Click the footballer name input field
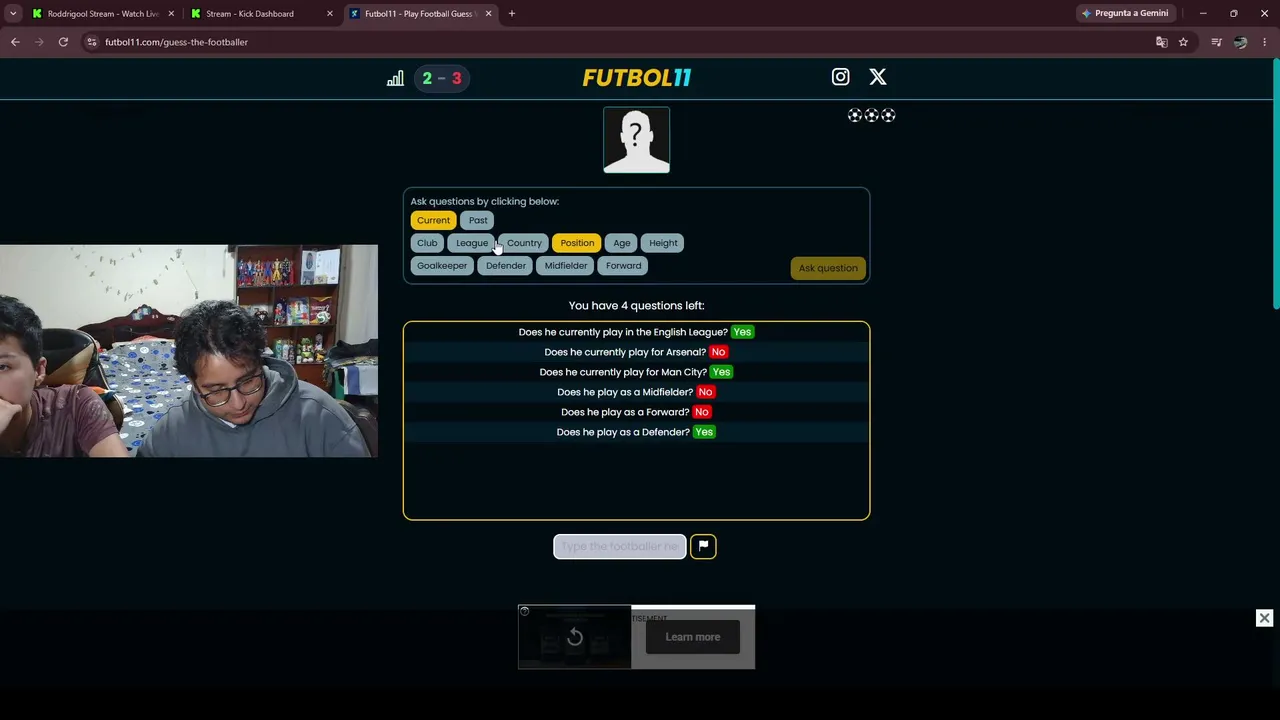The width and height of the screenshot is (1280, 720). point(620,546)
